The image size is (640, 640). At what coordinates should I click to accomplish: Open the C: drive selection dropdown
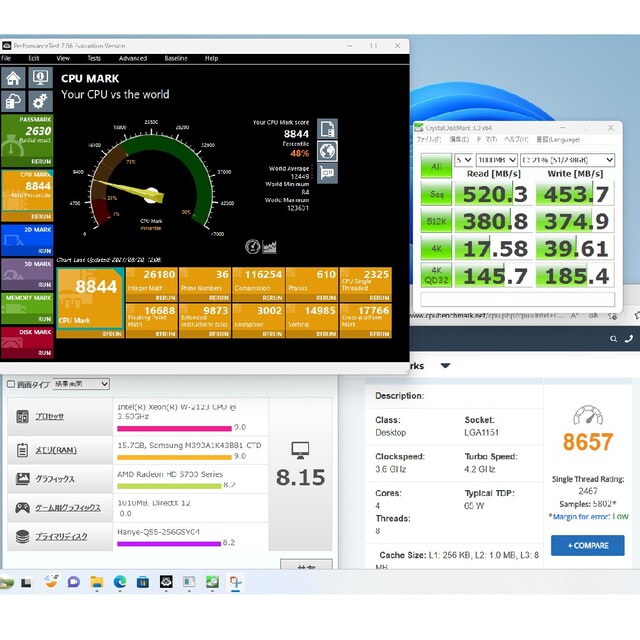(x=567, y=160)
